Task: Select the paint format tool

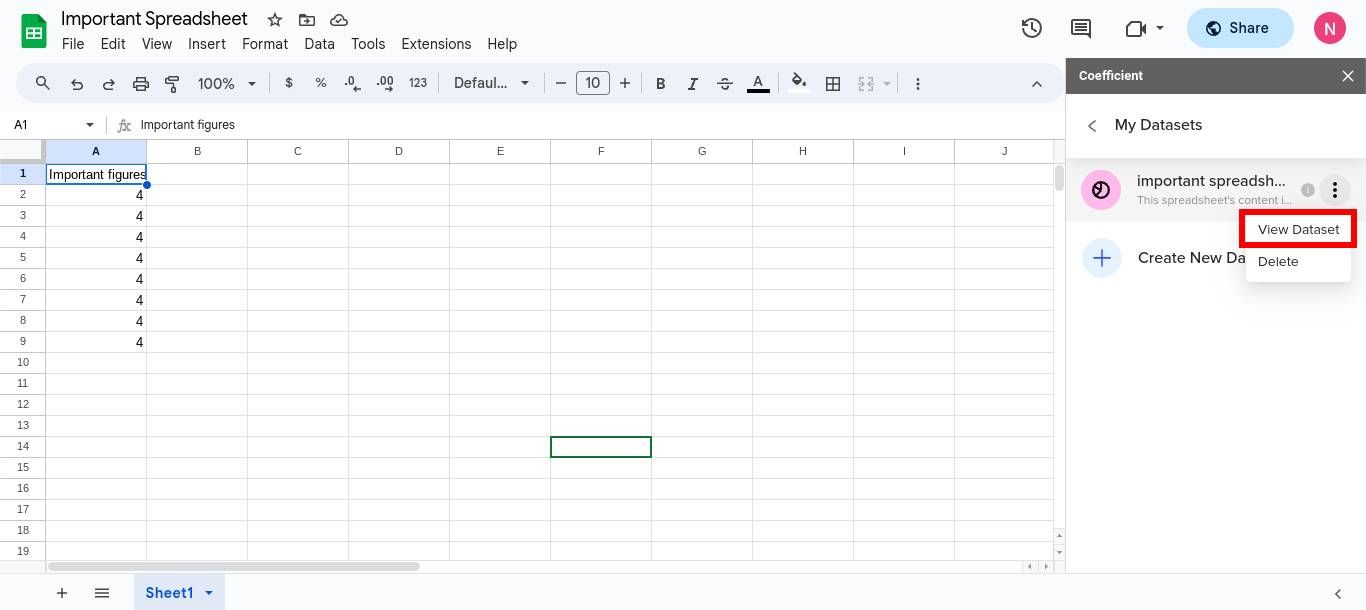Action: click(172, 83)
